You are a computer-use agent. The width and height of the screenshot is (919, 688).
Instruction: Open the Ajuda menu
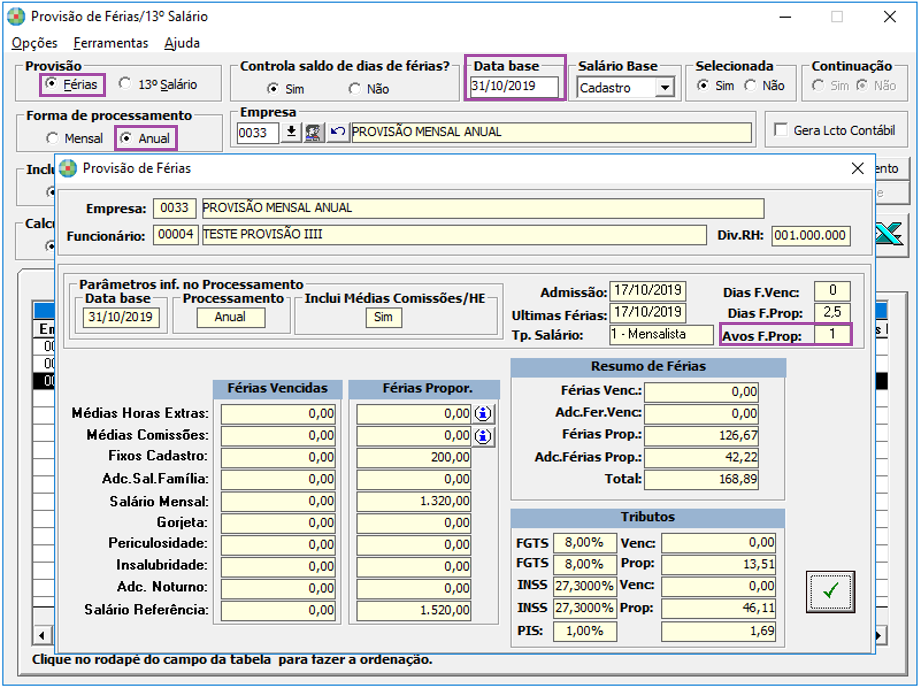182,43
